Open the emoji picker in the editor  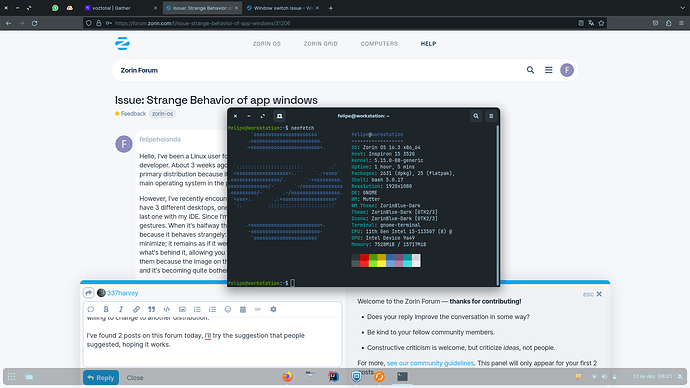pyautogui.click(x=228, y=309)
